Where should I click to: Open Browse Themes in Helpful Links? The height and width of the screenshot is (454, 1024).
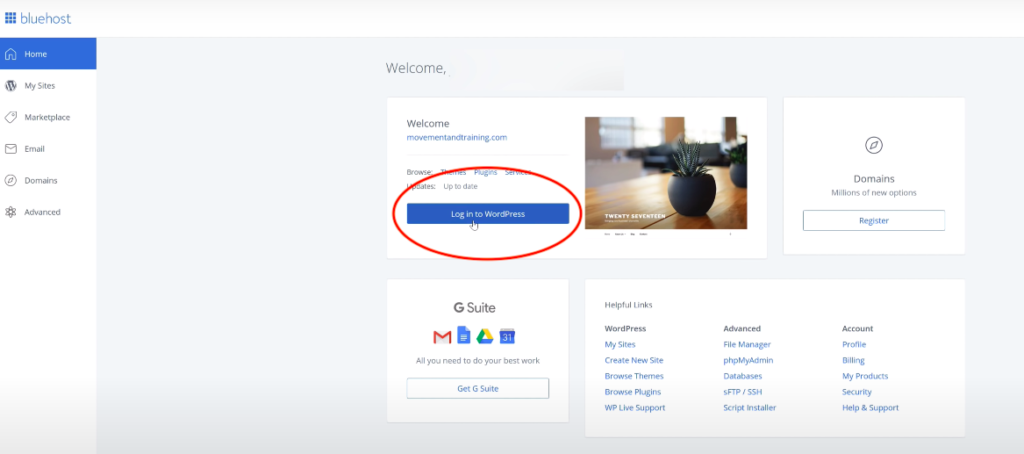(x=634, y=376)
